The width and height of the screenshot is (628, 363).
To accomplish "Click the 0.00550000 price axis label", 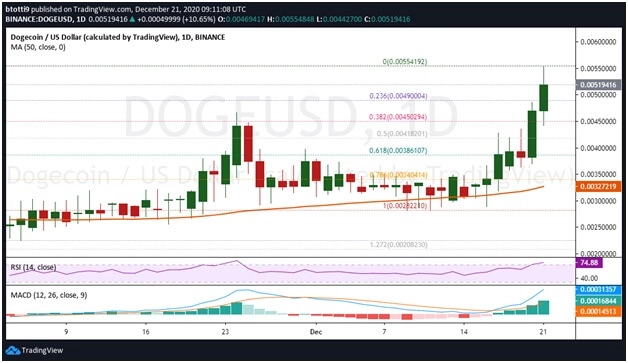I will [x=598, y=69].
